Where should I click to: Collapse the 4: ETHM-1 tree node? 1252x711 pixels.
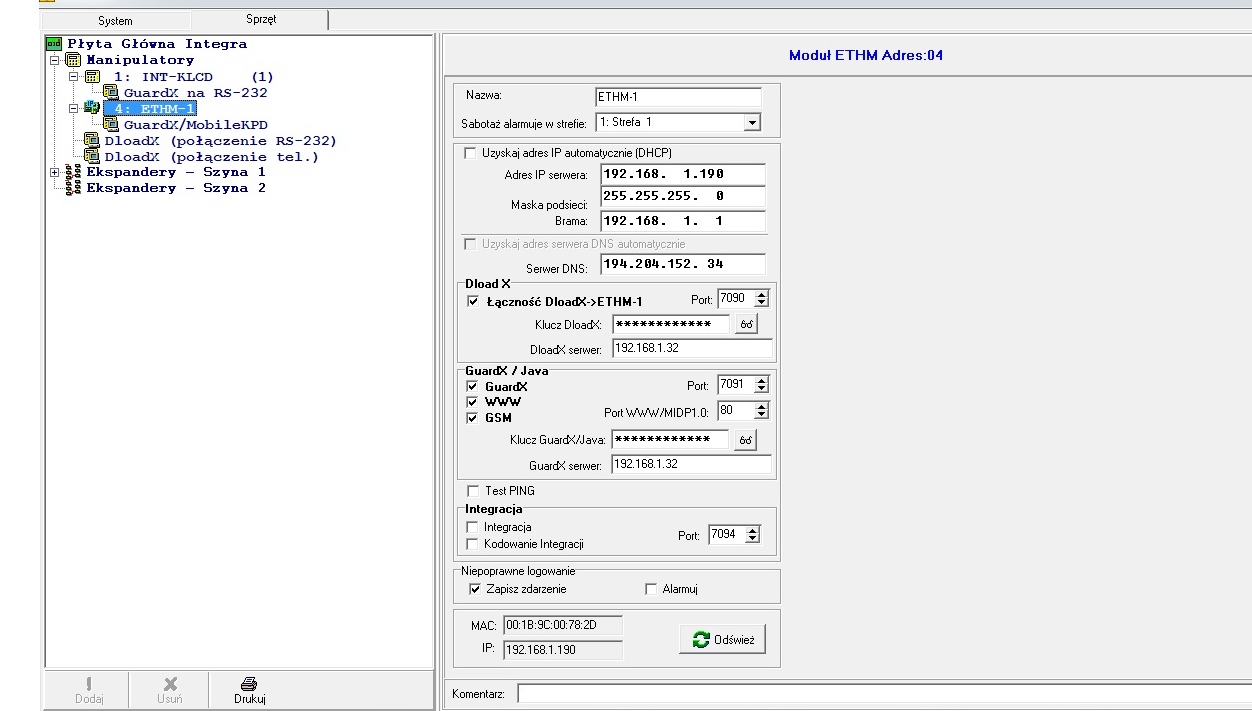[73, 108]
